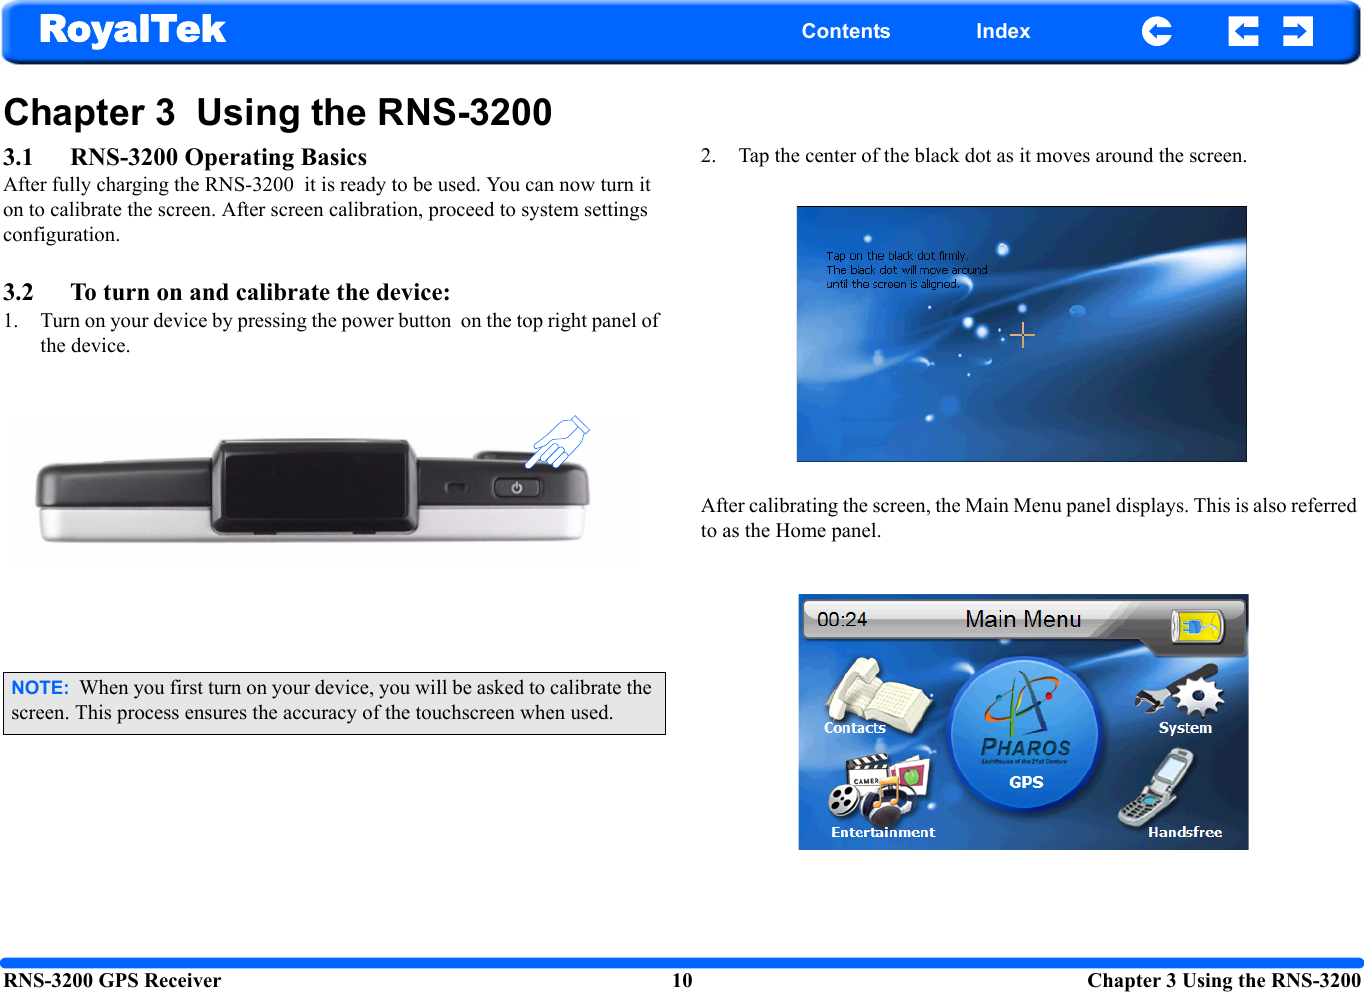This screenshot has width=1364, height=992.
Task: Click the pointing-hand illustration near the device
Action: coord(556,440)
